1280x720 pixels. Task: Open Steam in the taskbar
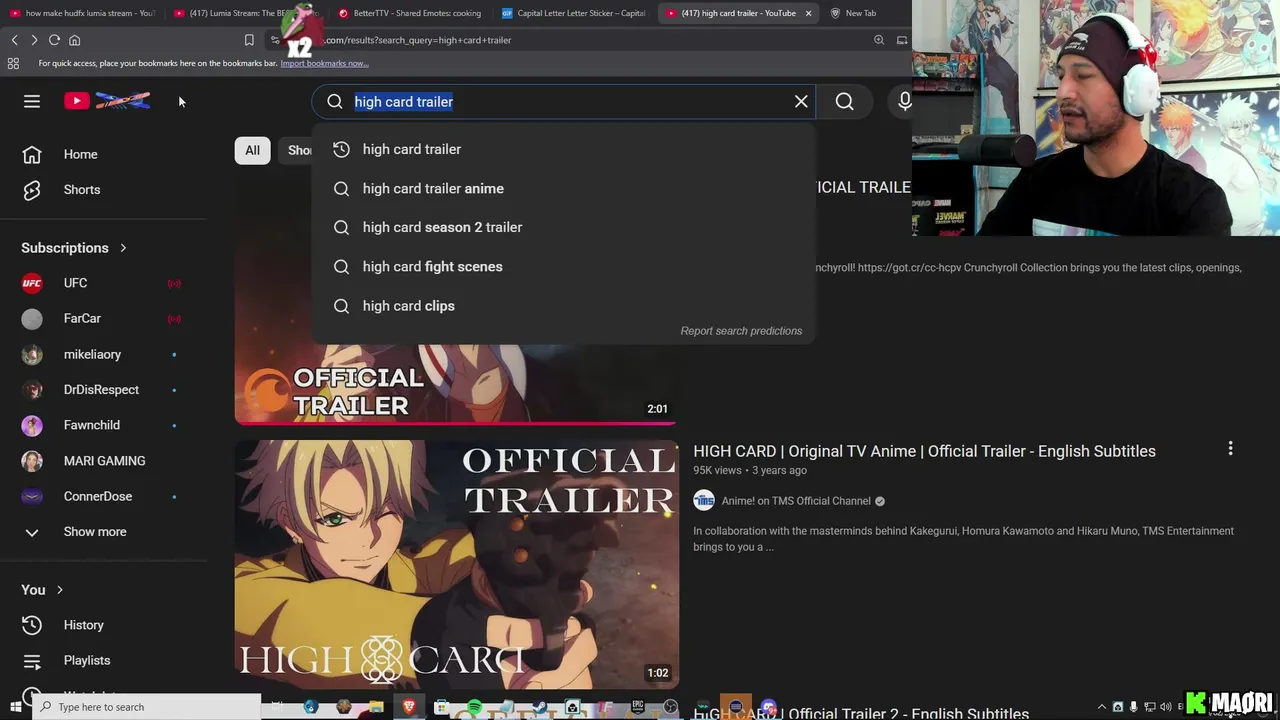[540, 707]
